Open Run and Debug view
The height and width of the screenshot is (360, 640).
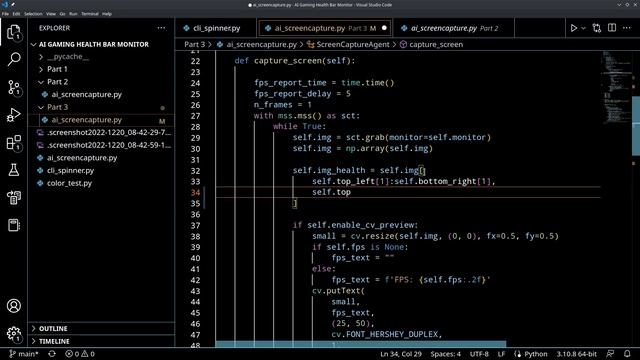click(x=13, y=115)
